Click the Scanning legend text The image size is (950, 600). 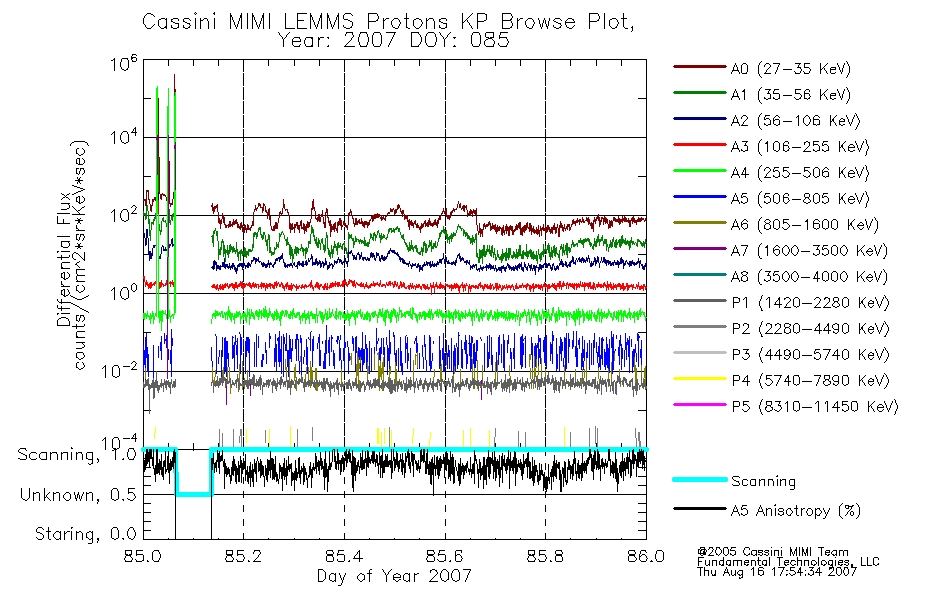[x=763, y=482]
